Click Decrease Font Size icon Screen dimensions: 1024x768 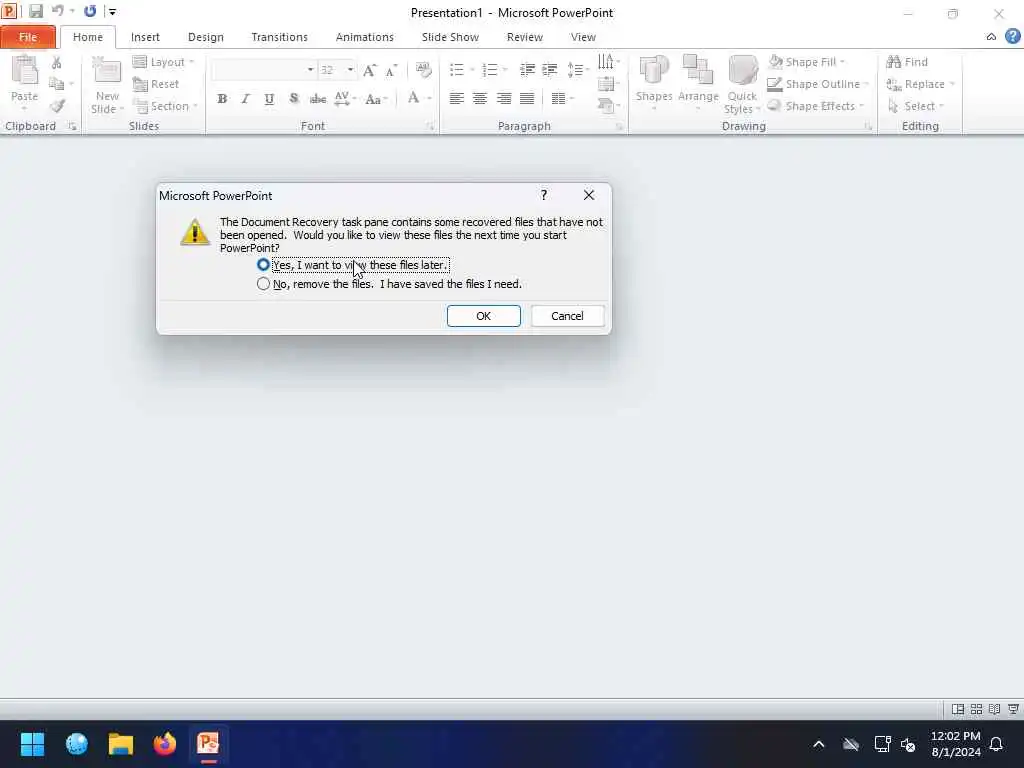391,71
